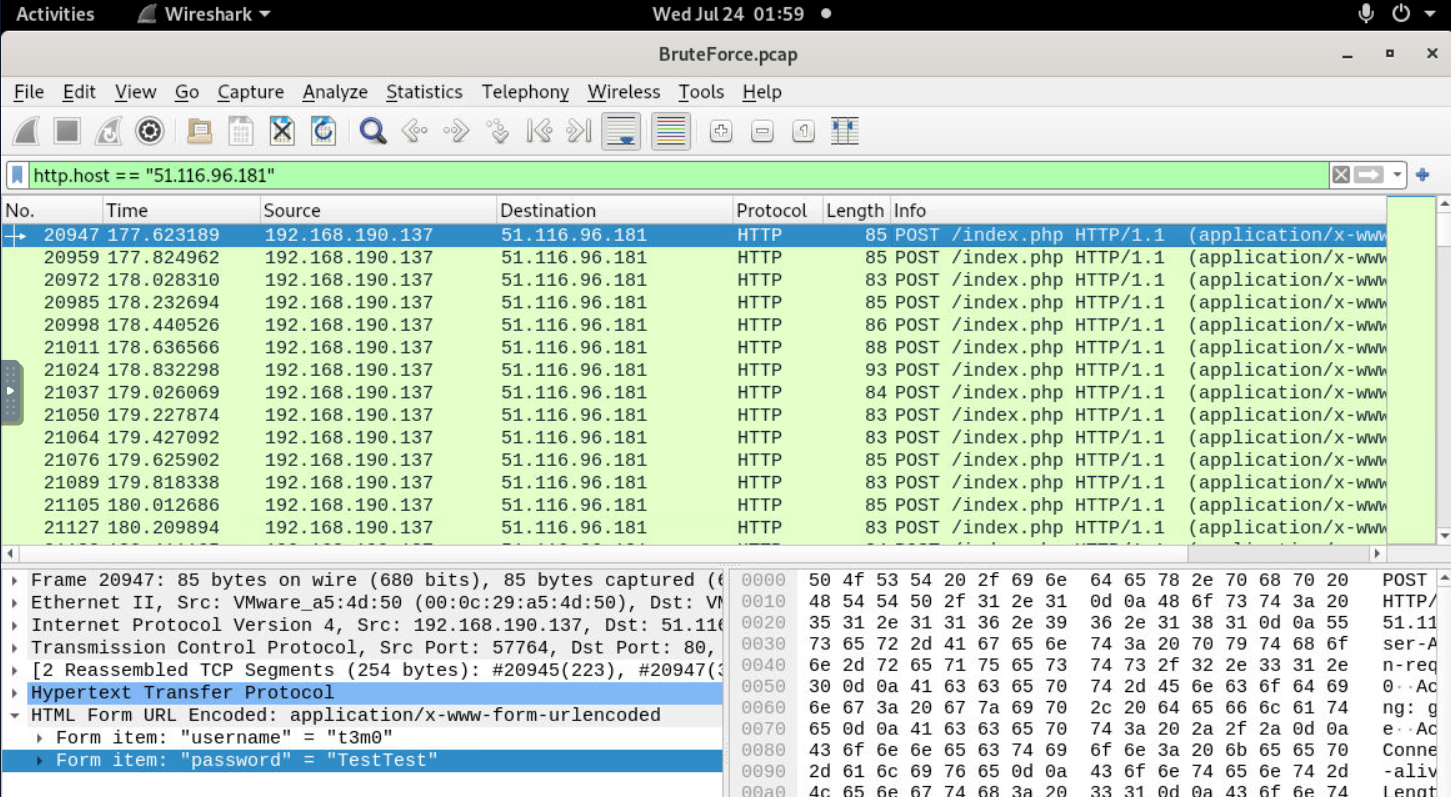Toggle packet colorization rules

(x=671, y=131)
